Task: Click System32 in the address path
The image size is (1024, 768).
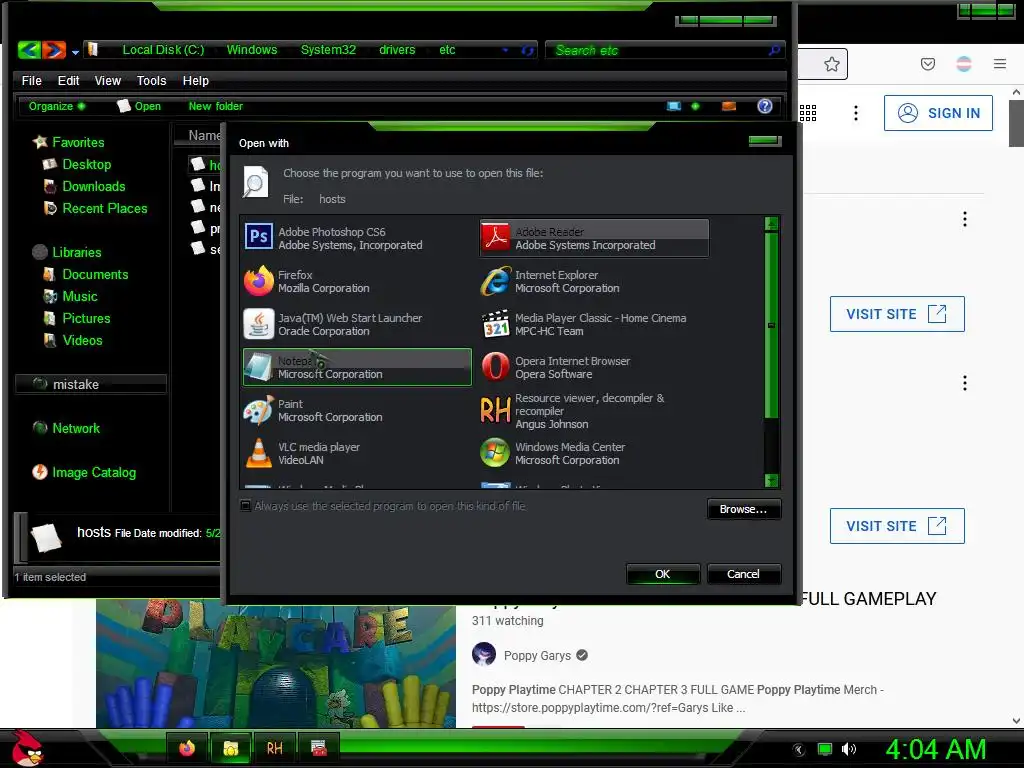Action: pos(328,50)
